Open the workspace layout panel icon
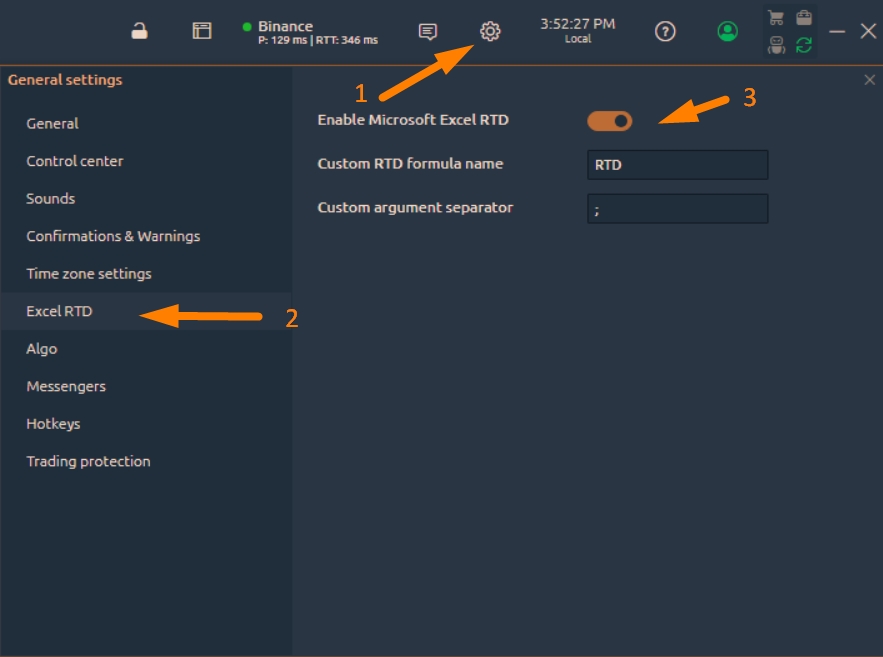This screenshot has width=883, height=657. click(x=202, y=31)
